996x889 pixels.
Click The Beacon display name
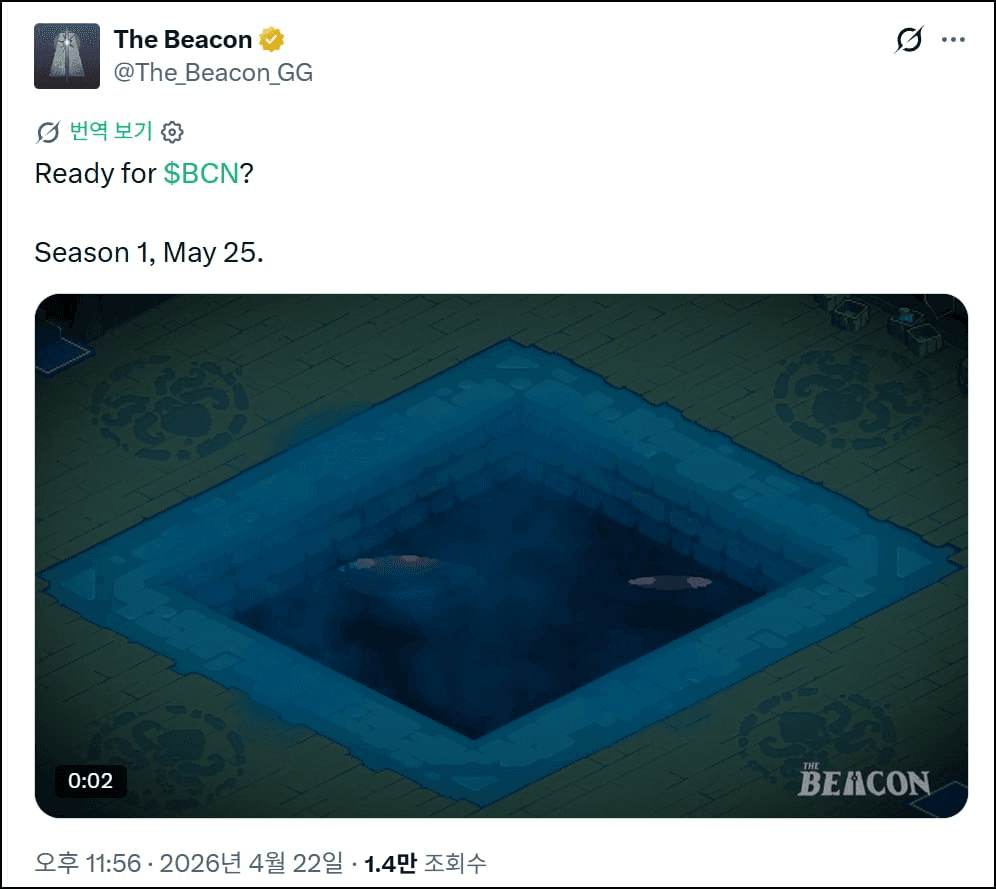click(x=183, y=39)
